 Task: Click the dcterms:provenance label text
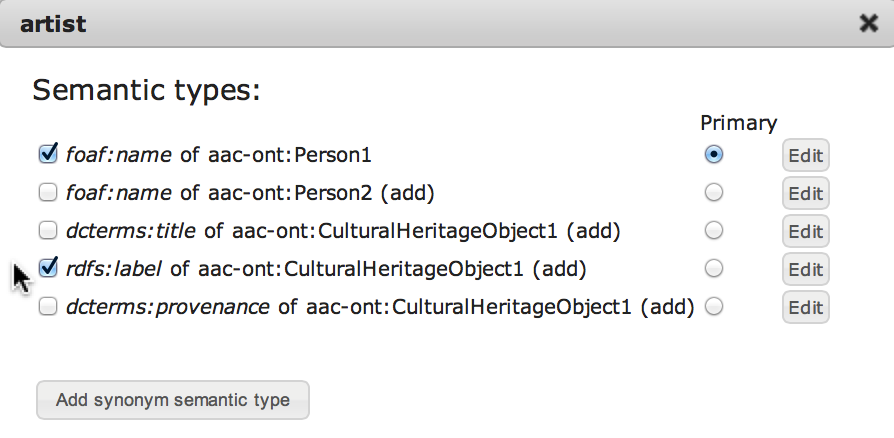(x=168, y=307)
